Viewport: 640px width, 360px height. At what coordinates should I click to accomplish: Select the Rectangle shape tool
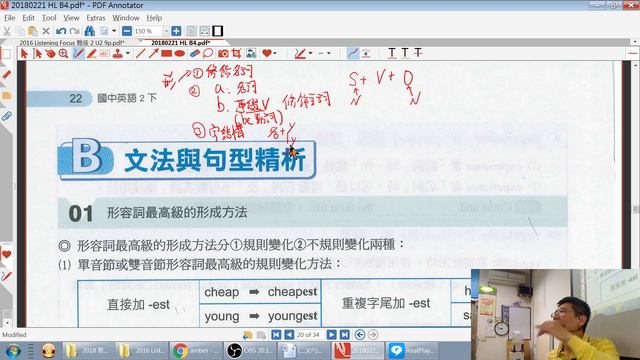[167, 53]
